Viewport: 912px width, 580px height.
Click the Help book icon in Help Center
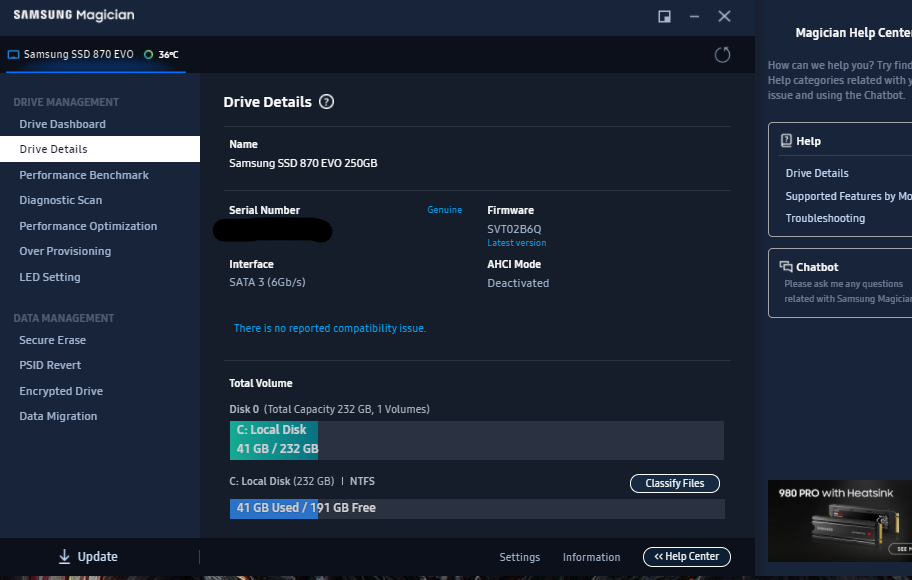786,140
